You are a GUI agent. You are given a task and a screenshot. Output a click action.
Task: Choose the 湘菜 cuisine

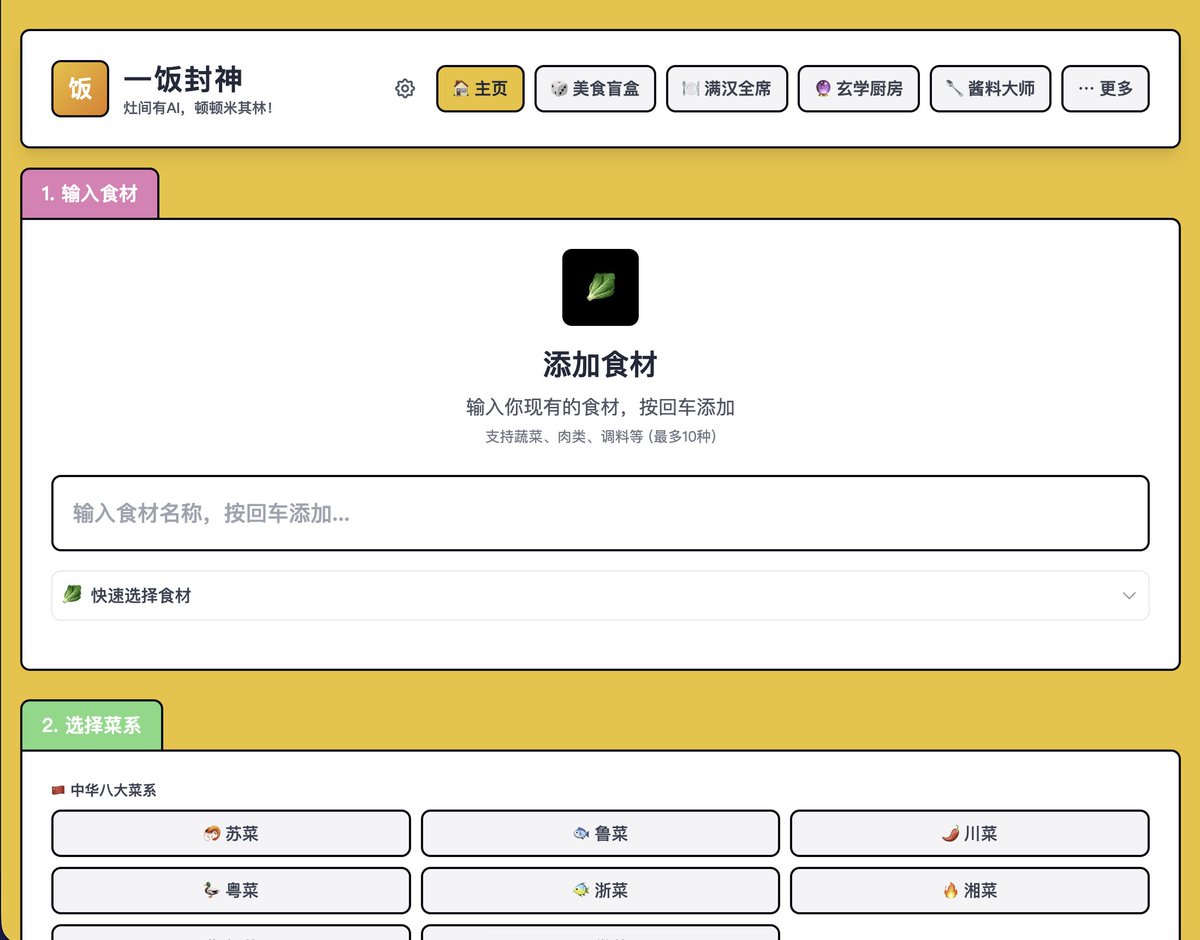[x=969, y=890]
